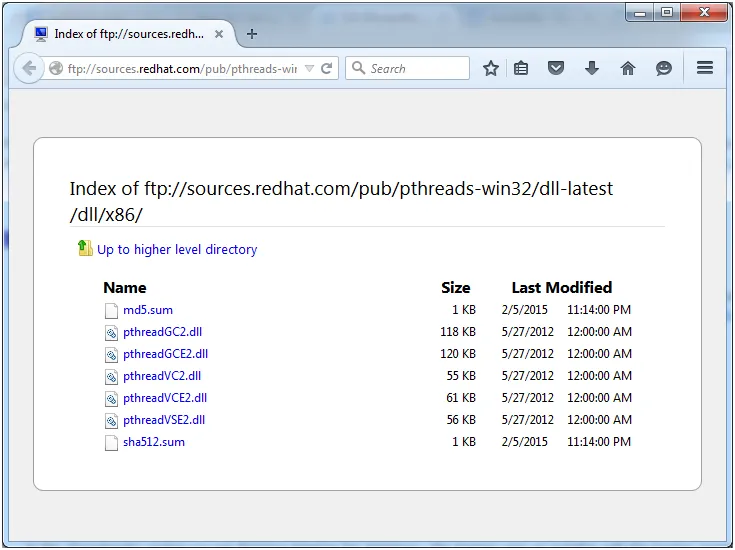Click the 118 KB size value
Image resolution: width=735 pixels, height=550 pixels.
coord(458,332)
